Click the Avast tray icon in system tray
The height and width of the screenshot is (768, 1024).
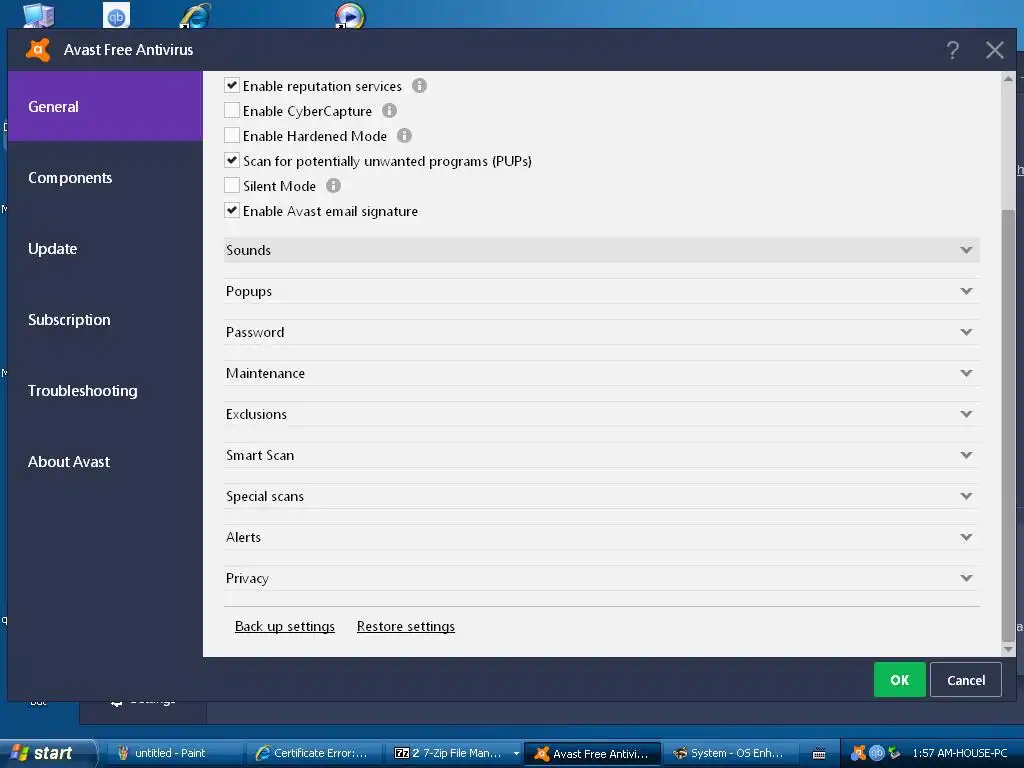(x=858, y=753)
